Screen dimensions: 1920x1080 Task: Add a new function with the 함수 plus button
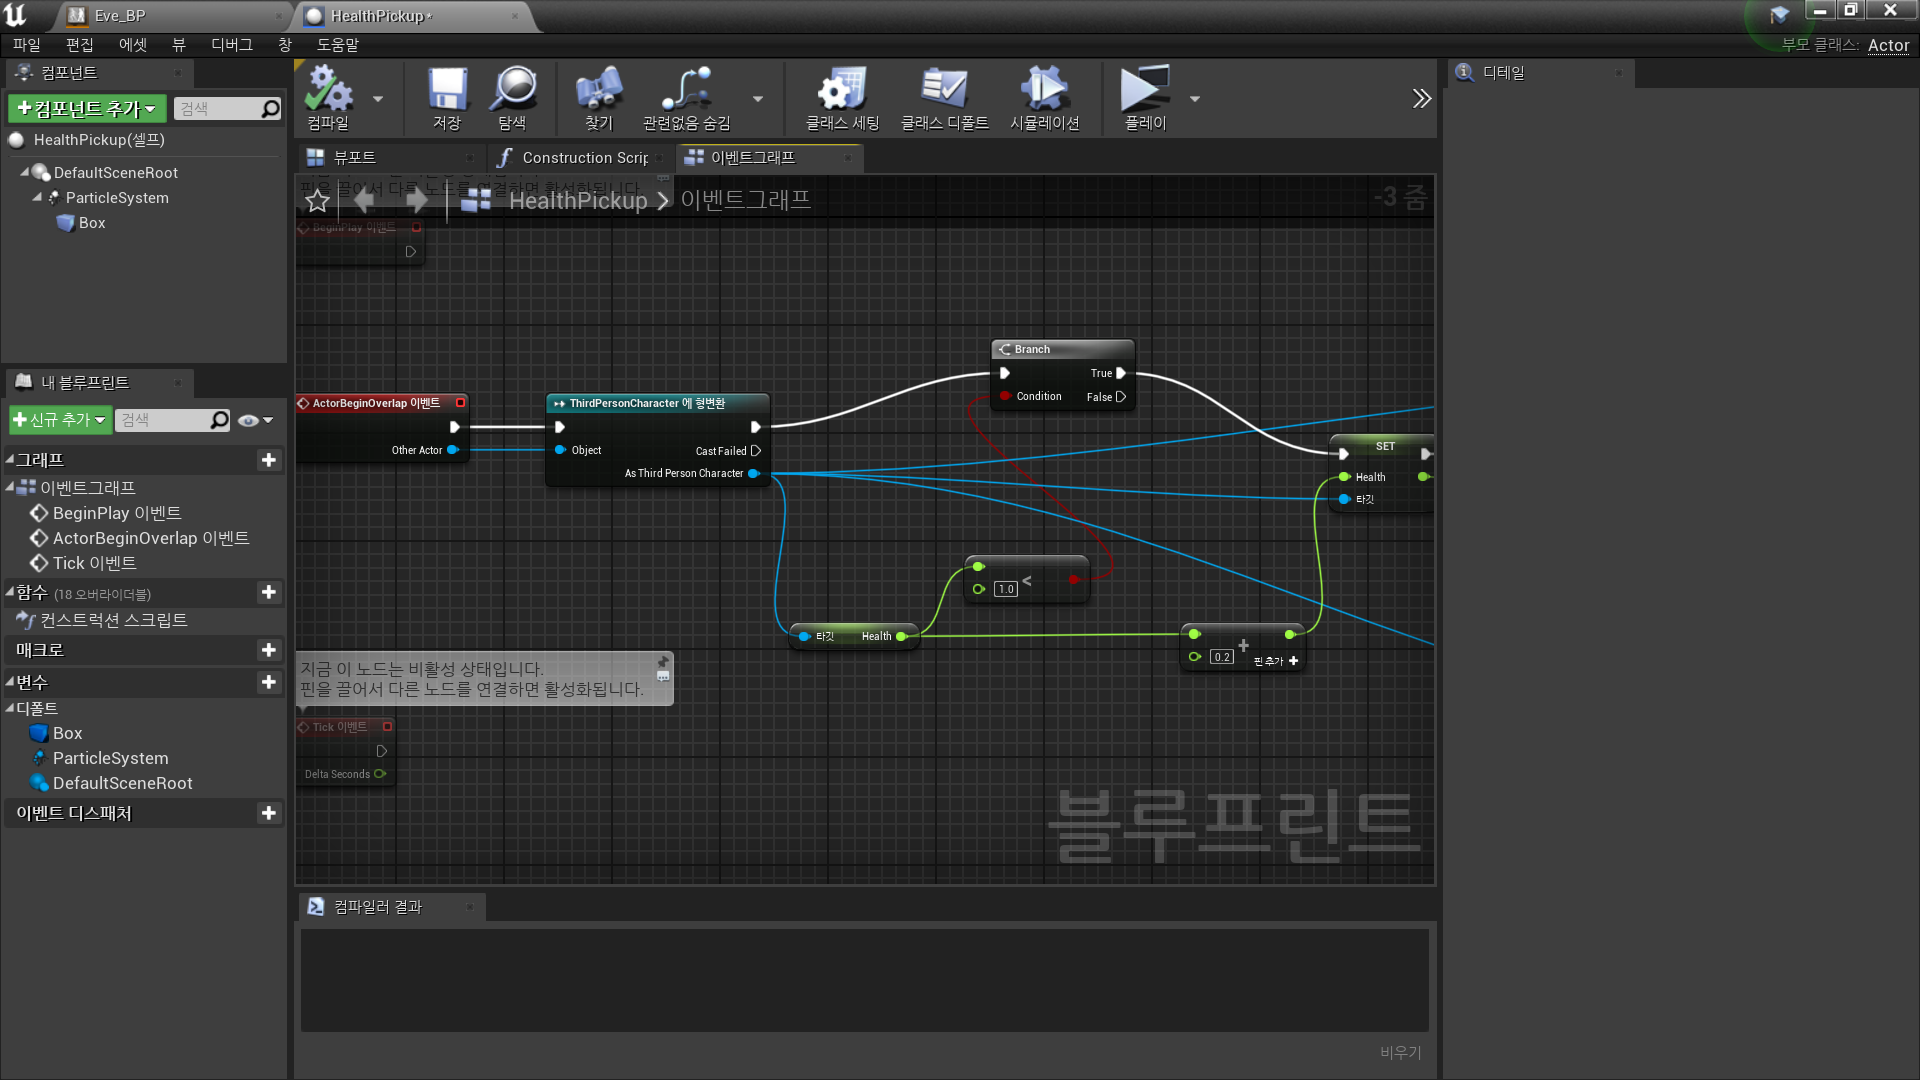pyautogui.click(x=268, y=592)
